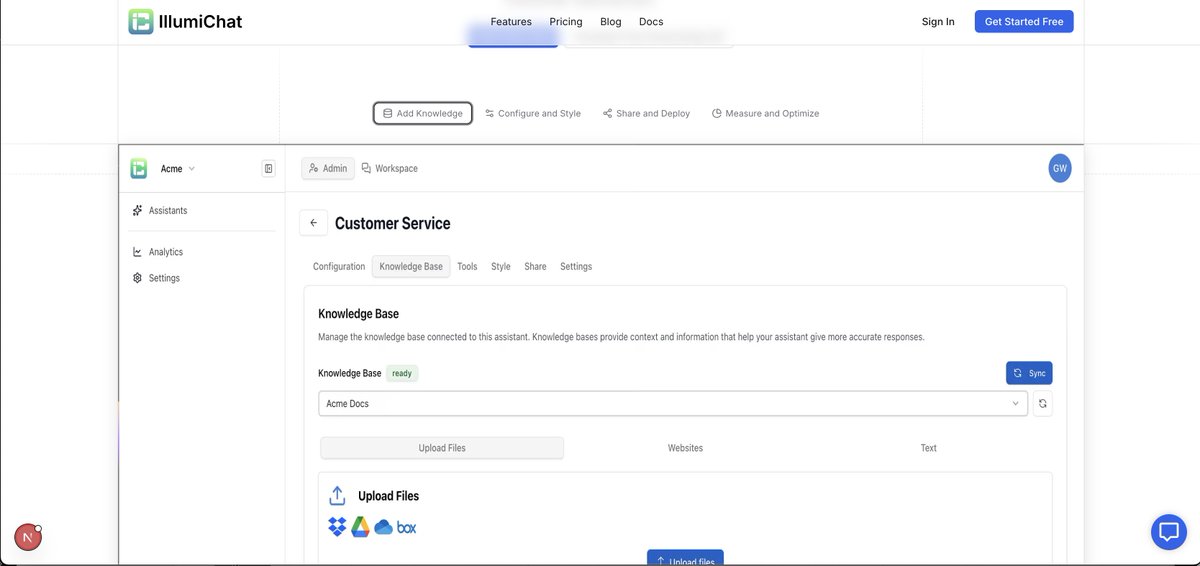The height and width of the screenshot is (566, 1200).
Task: Open the chat widget bubble
Action: point(1168,532)
